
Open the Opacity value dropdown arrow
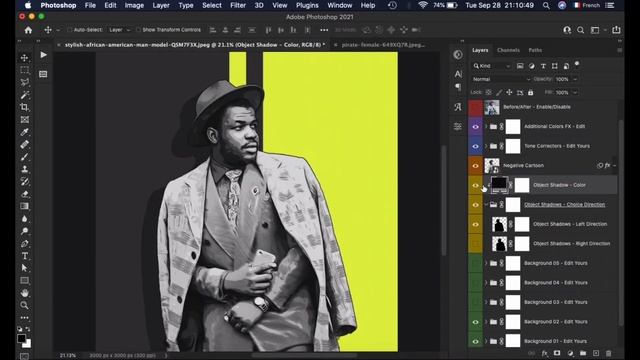pos(575,79)
